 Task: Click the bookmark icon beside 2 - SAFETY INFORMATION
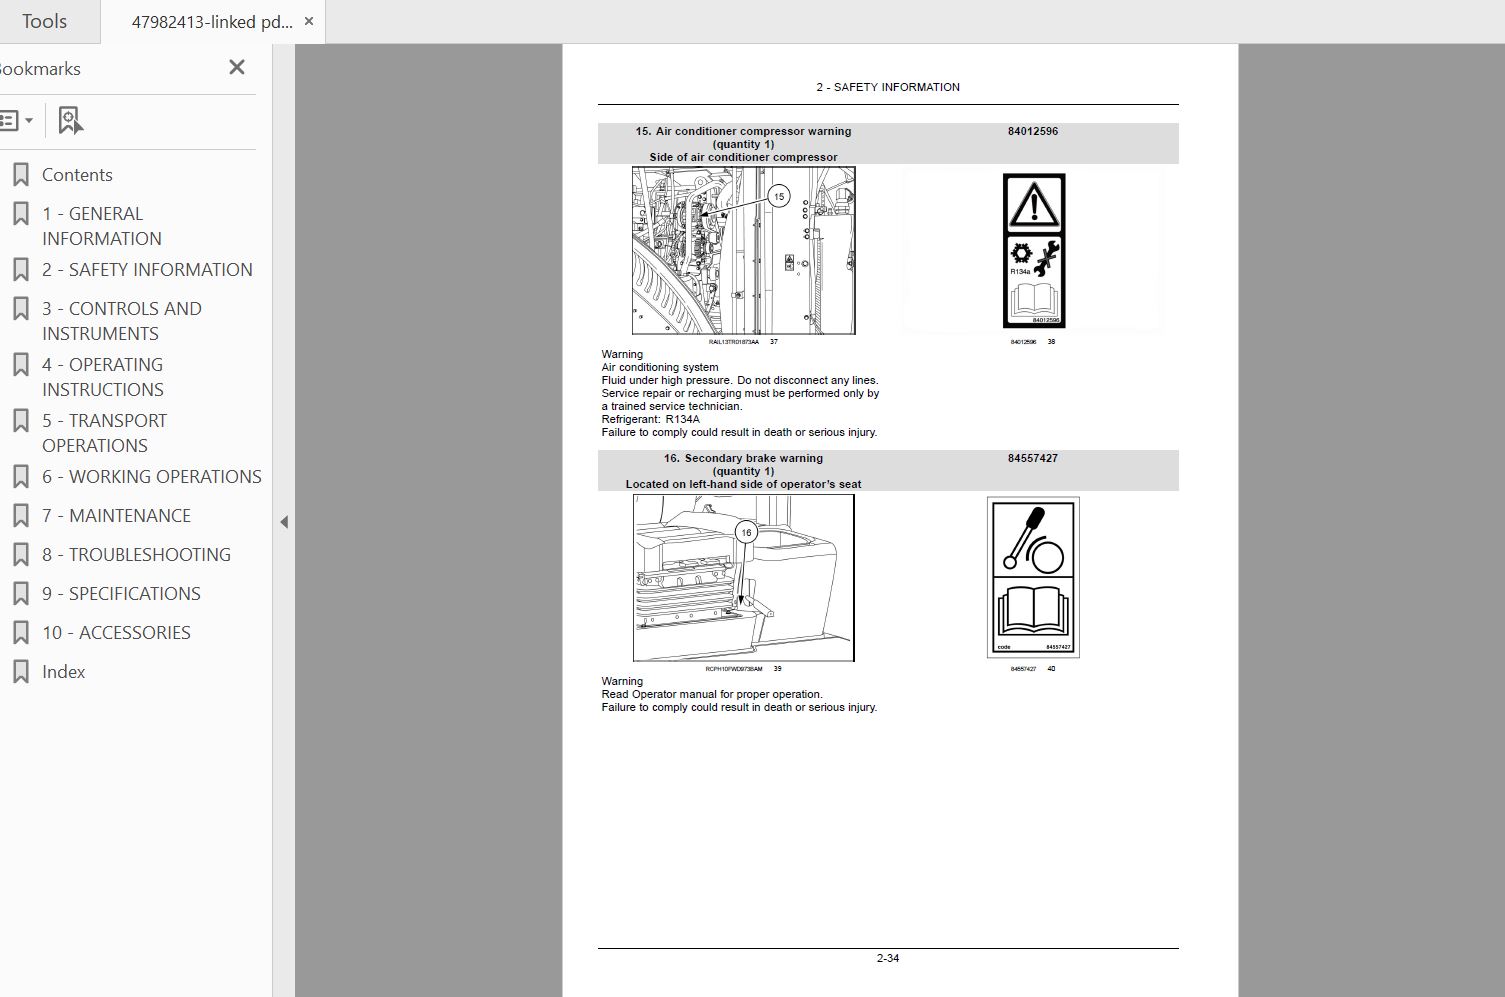[x=21, y=270]
